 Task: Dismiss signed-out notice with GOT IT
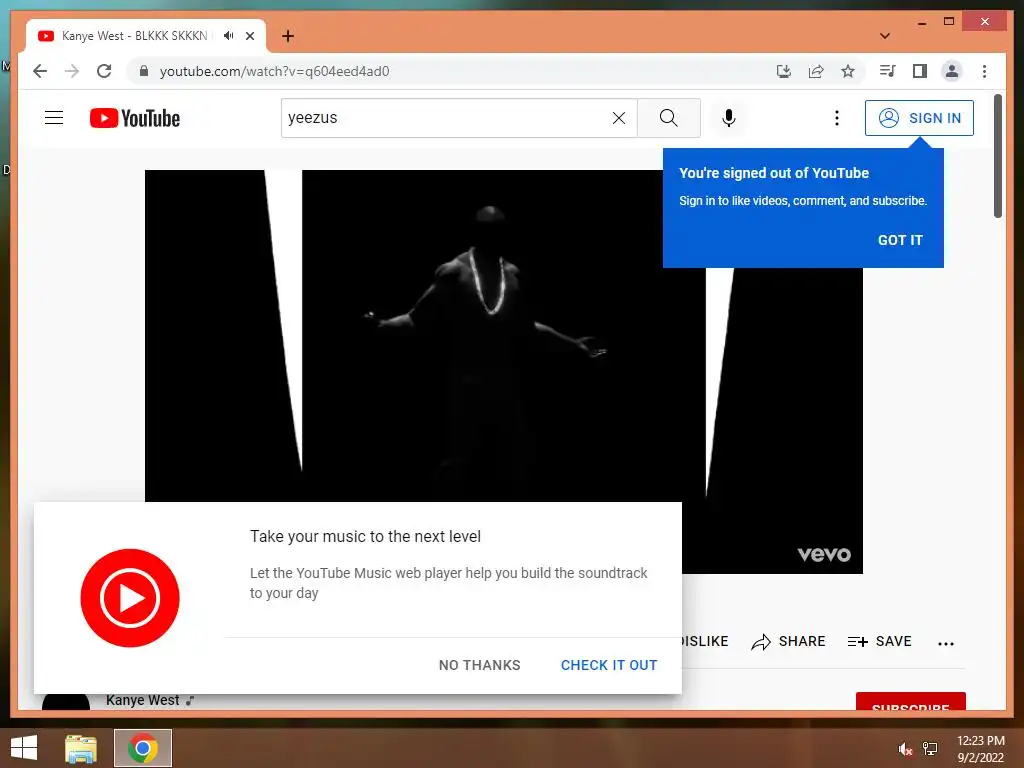(x=900, y=240)
